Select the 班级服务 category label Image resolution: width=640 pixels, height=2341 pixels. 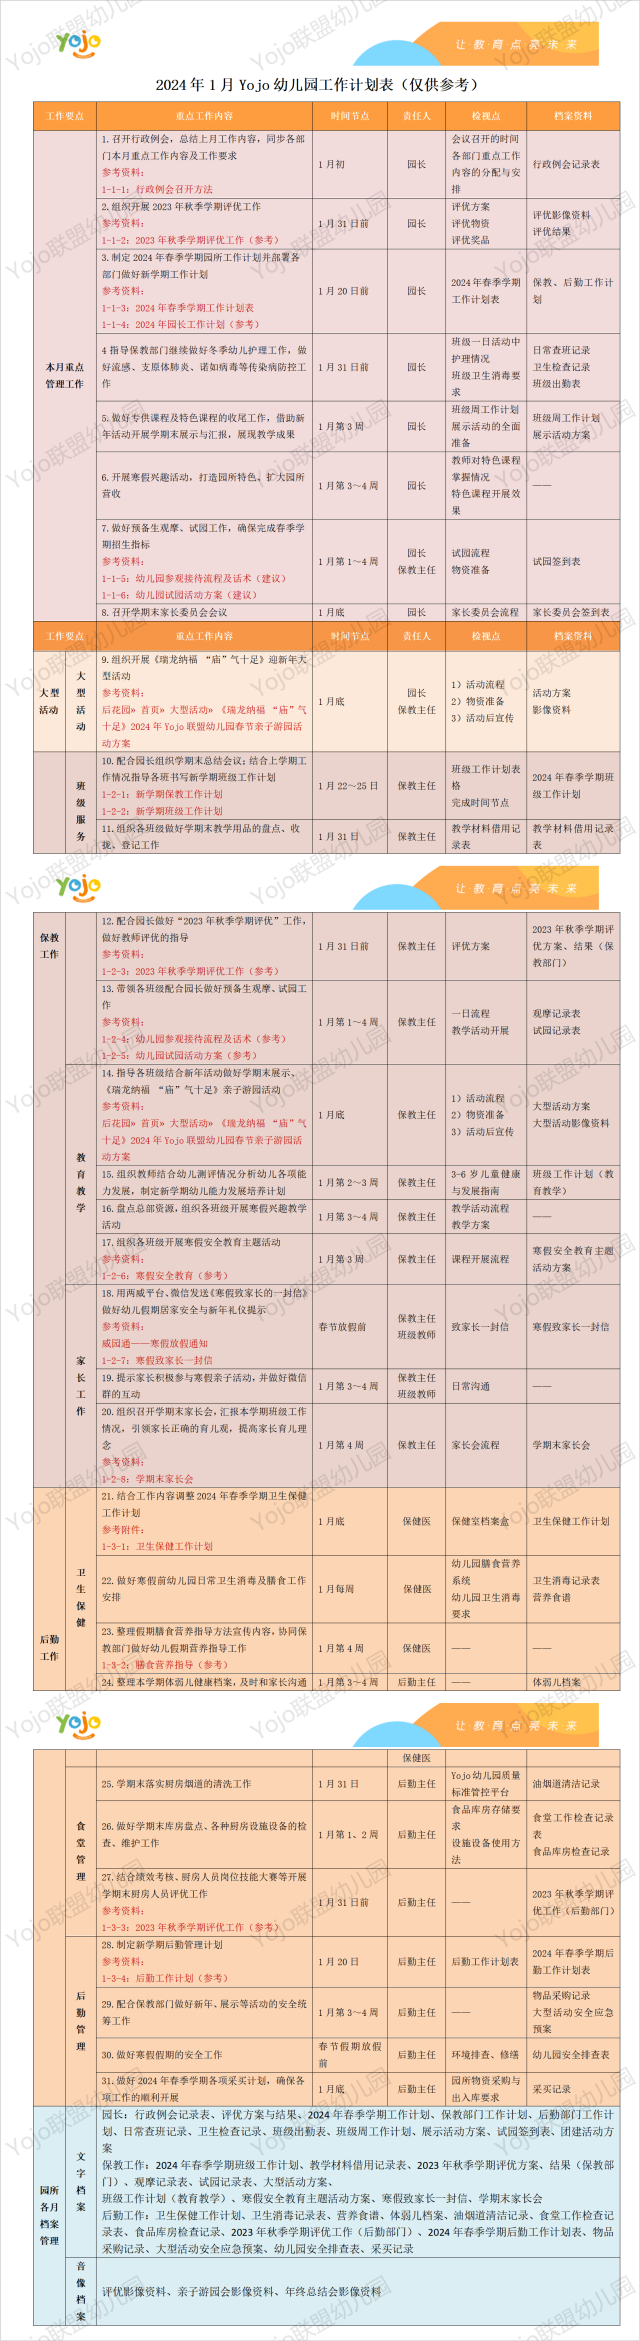81,811
